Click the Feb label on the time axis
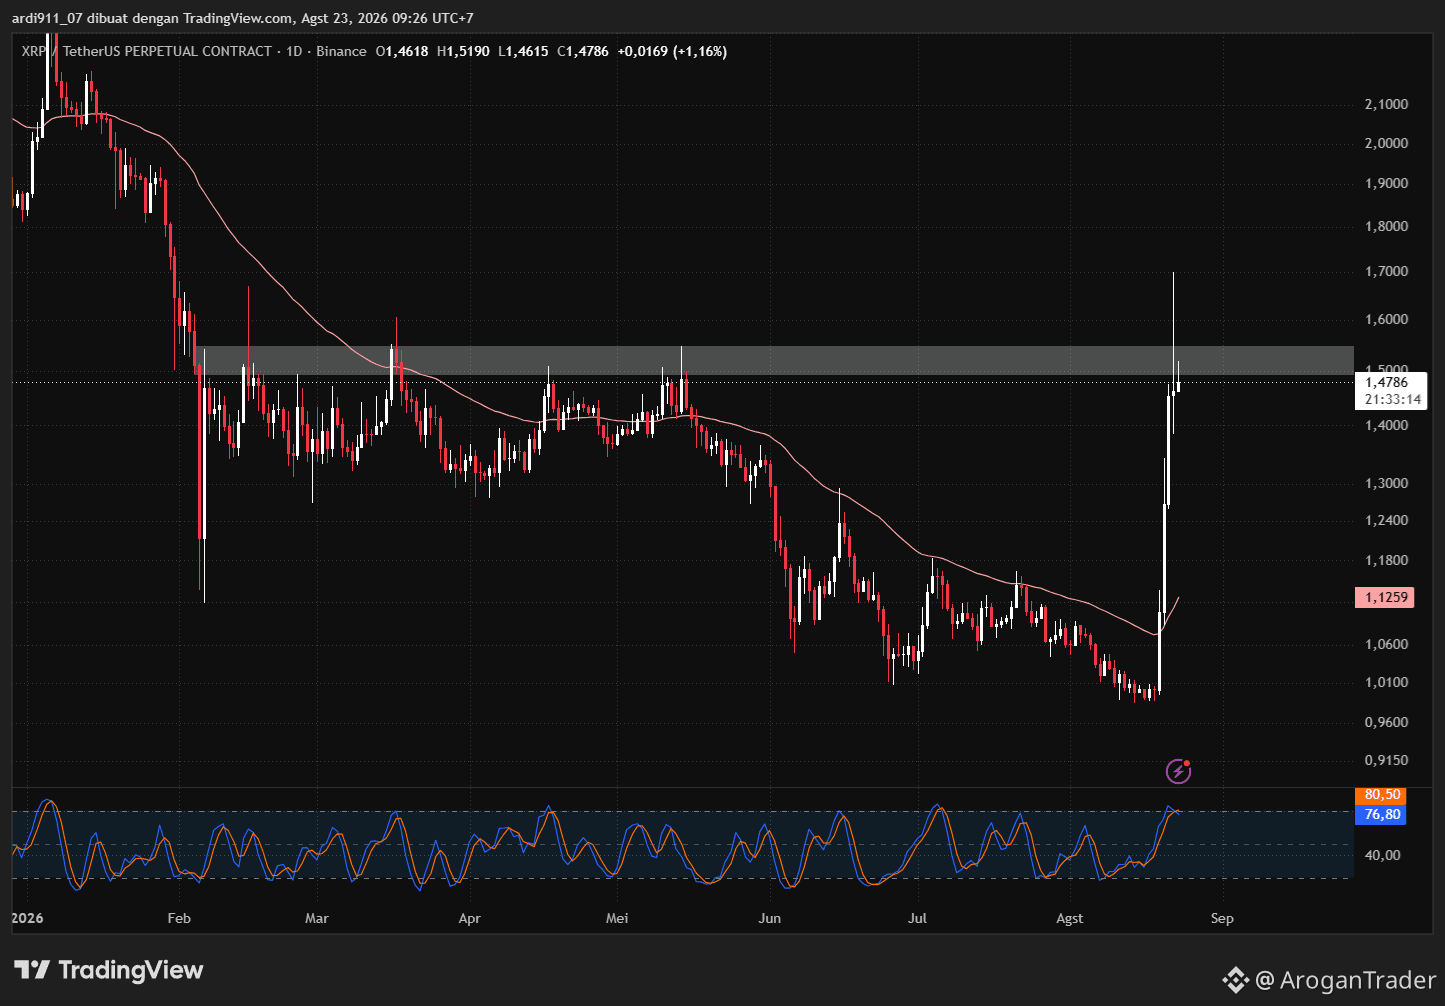The width and height of the screenshot is (1445, 1006). (x=179, y=918)
